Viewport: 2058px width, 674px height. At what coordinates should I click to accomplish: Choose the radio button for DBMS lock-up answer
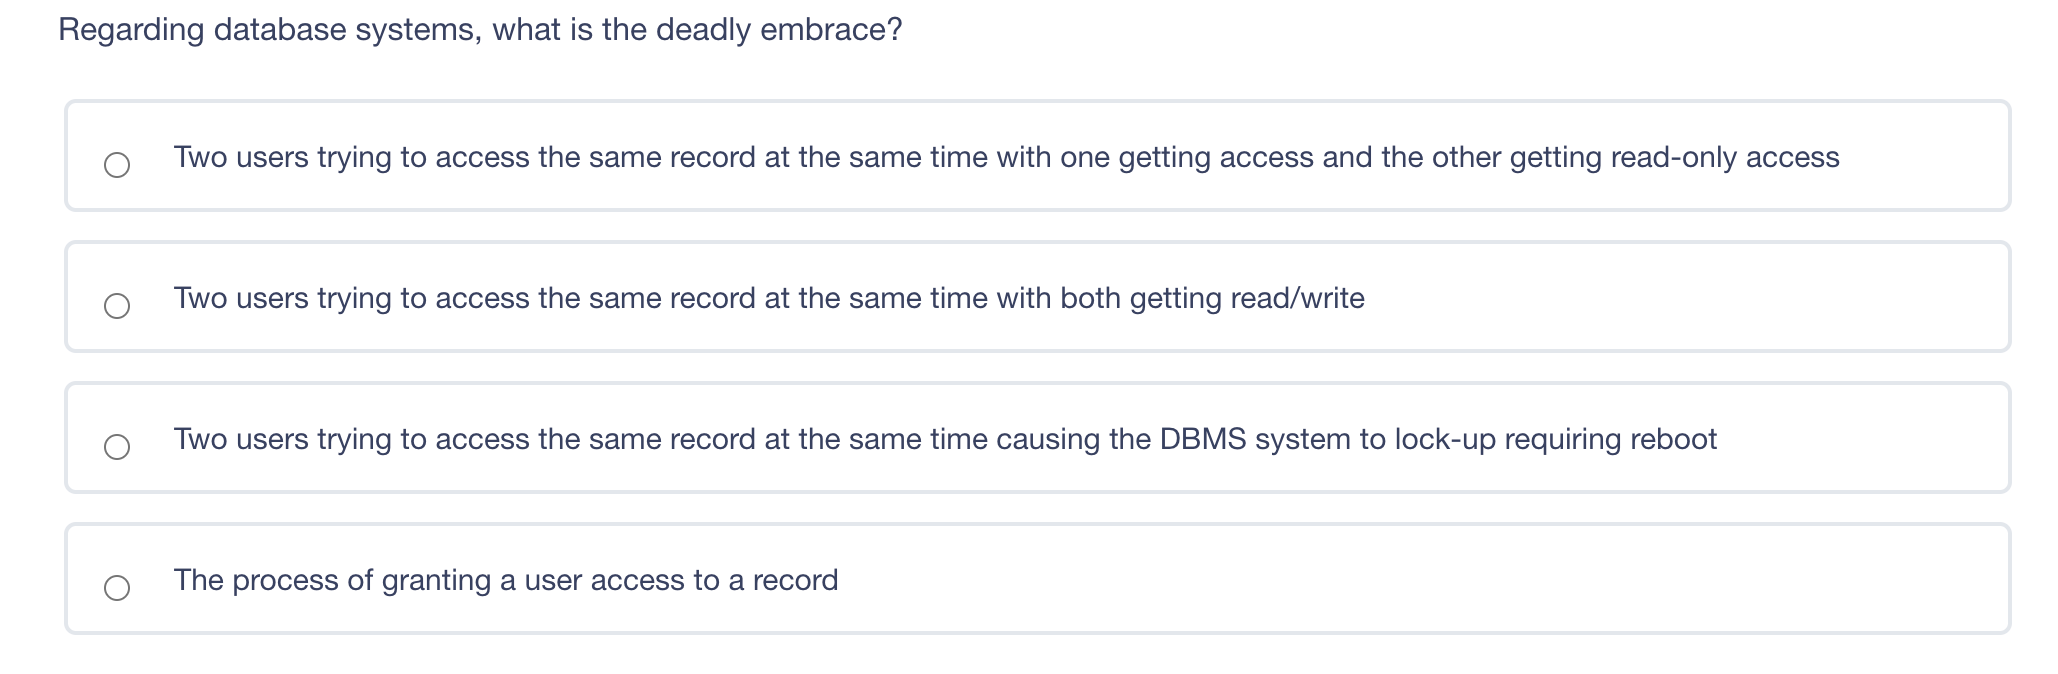click(x=117, y=447)
